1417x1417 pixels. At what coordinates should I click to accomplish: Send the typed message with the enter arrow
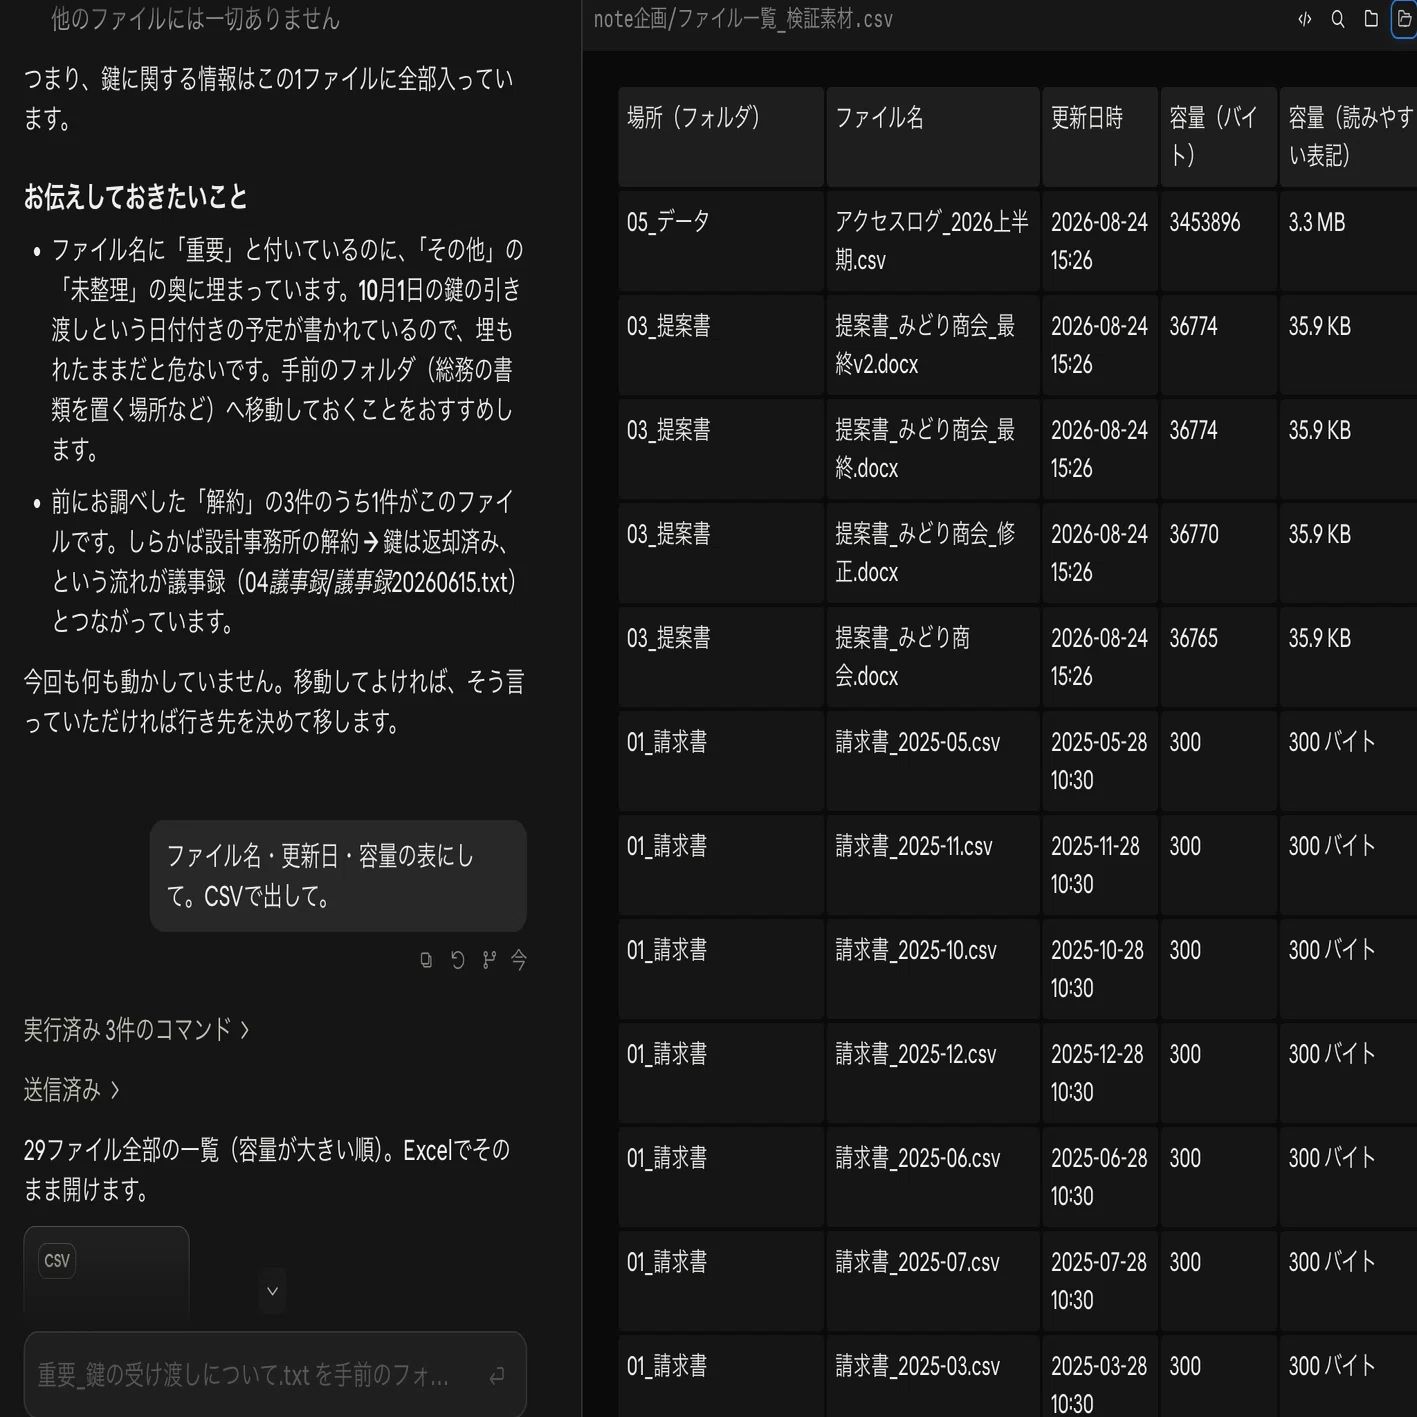(497, 1376)
